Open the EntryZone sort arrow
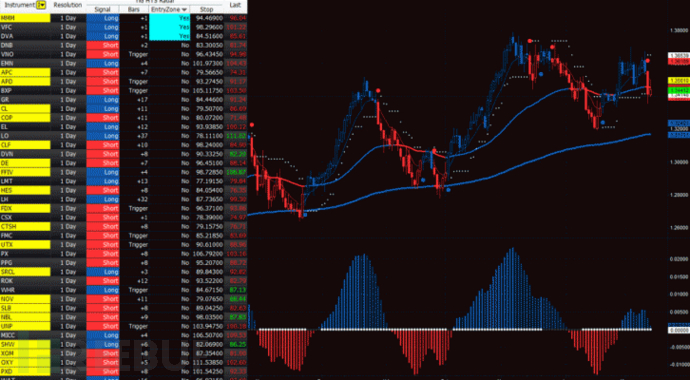Image resolution: width=690 pixels, height=380 pixels. (x=184, y=9)
